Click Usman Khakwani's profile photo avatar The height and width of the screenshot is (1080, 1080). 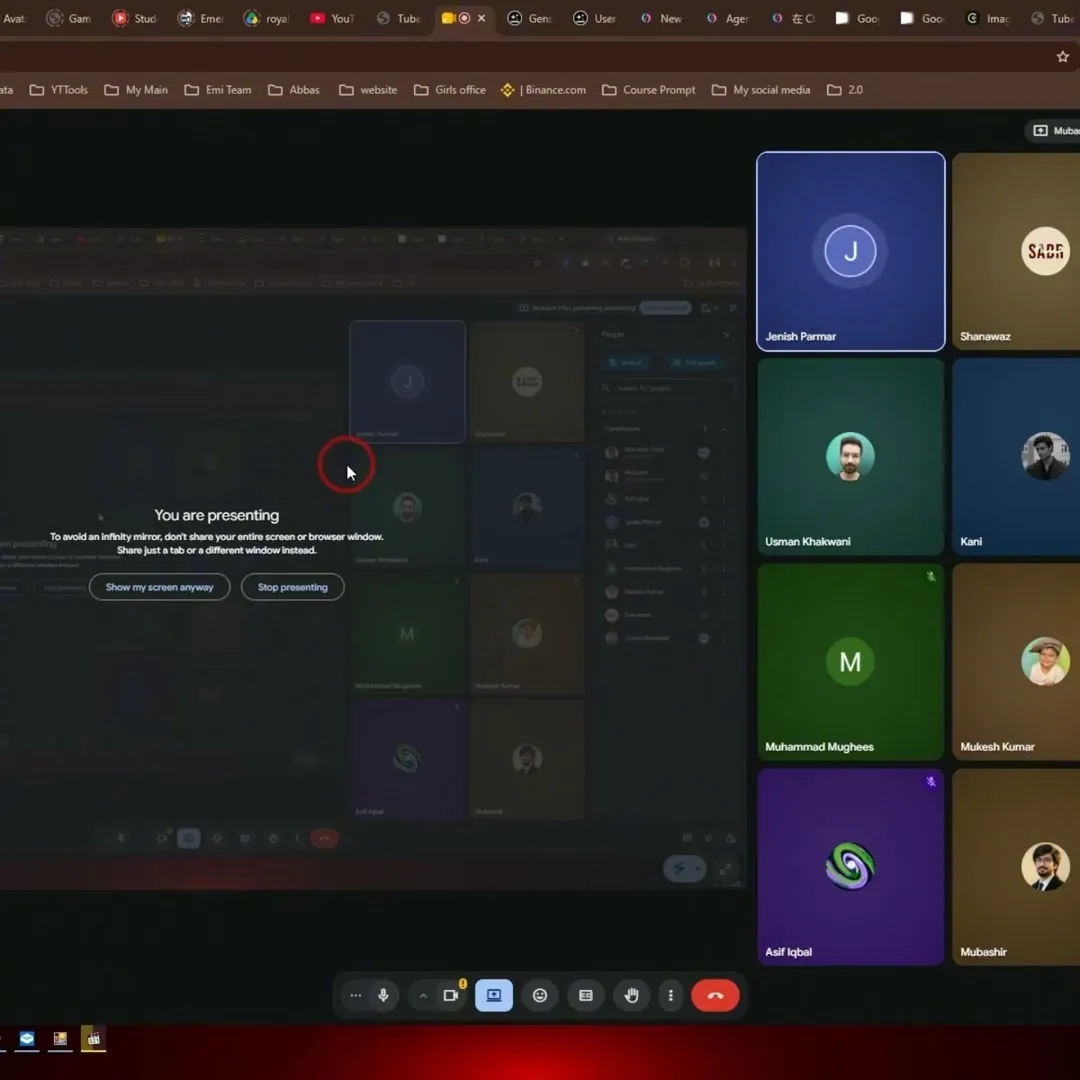(x=851, y=456)
